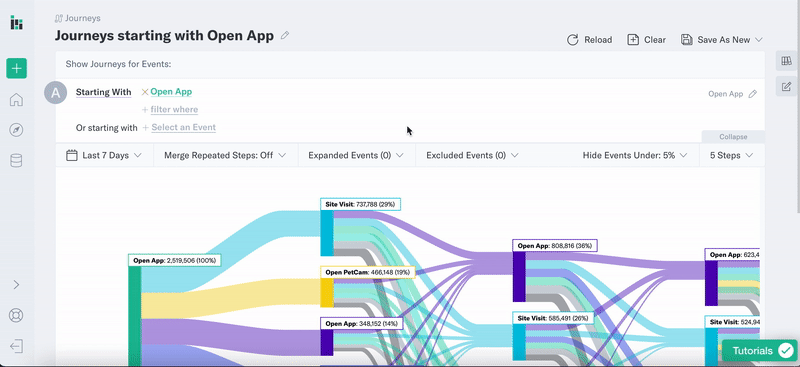The image size is (800, 367).
Task: Click the yellow Open PetCam node
Action: click(327, 292)
